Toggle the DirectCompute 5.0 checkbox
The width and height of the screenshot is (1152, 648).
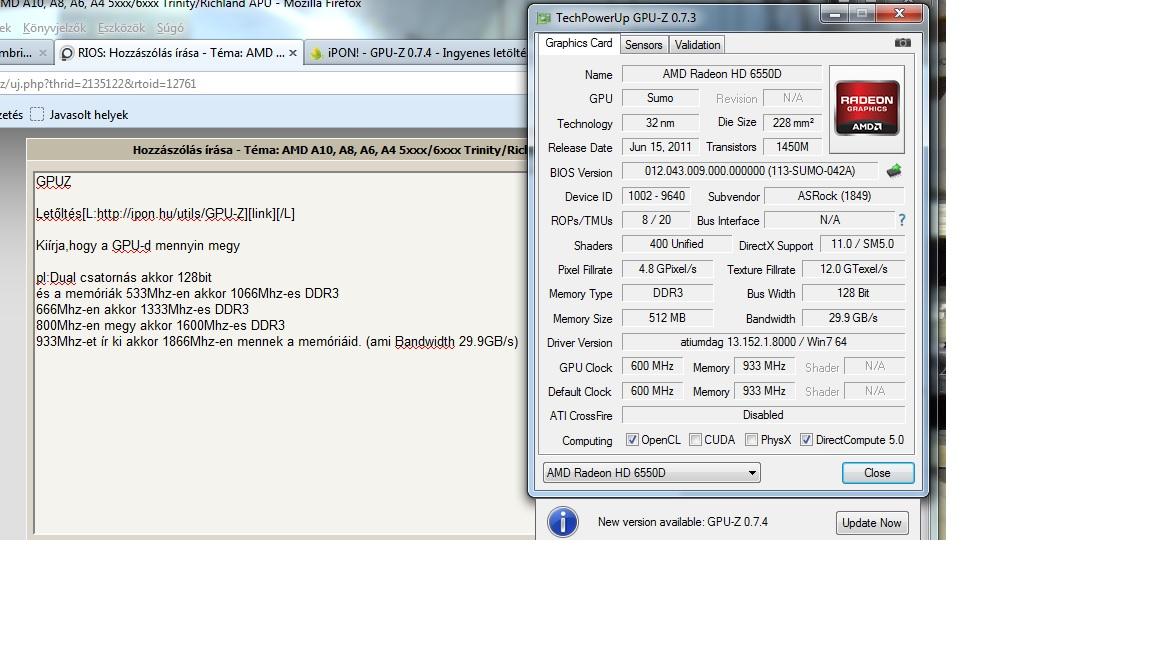806,440
